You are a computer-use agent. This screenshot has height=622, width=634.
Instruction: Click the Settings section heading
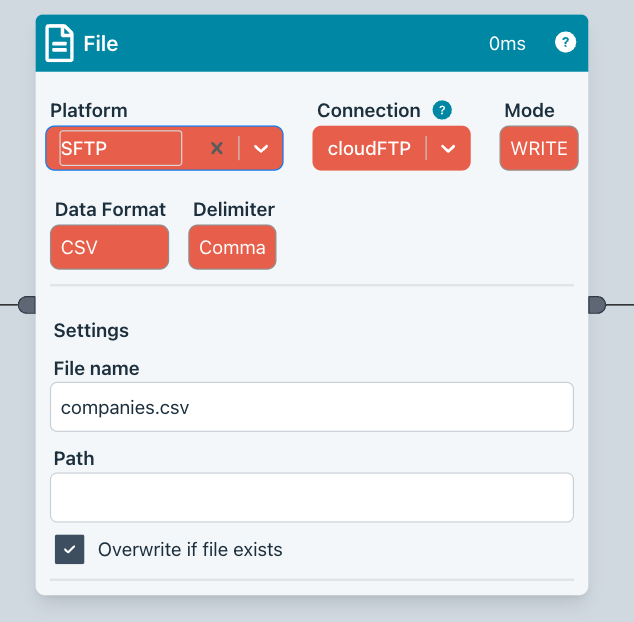pos(91,330)
